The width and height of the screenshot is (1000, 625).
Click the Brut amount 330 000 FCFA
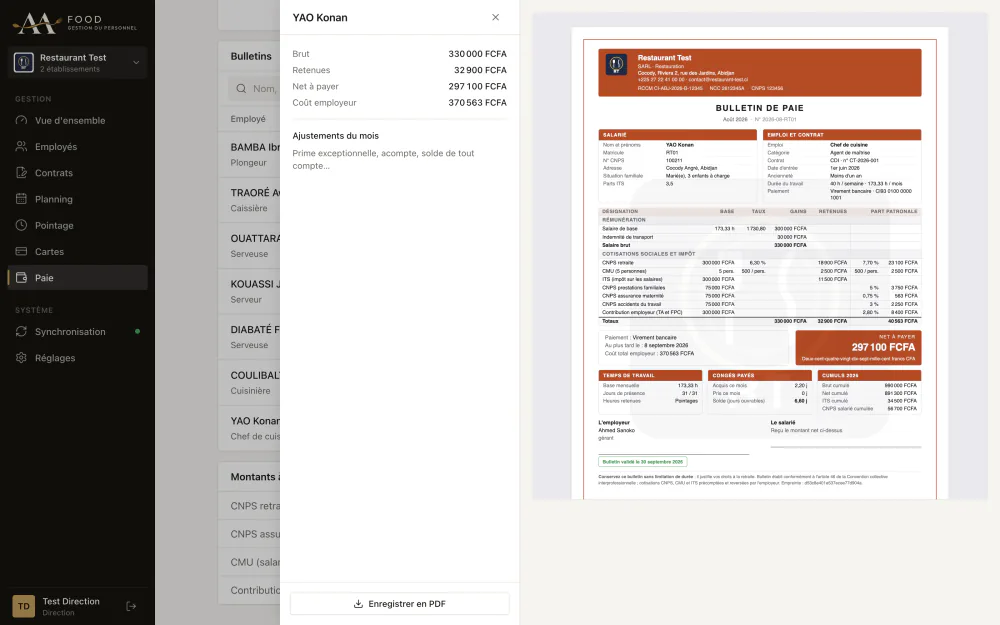pos(477,54)
